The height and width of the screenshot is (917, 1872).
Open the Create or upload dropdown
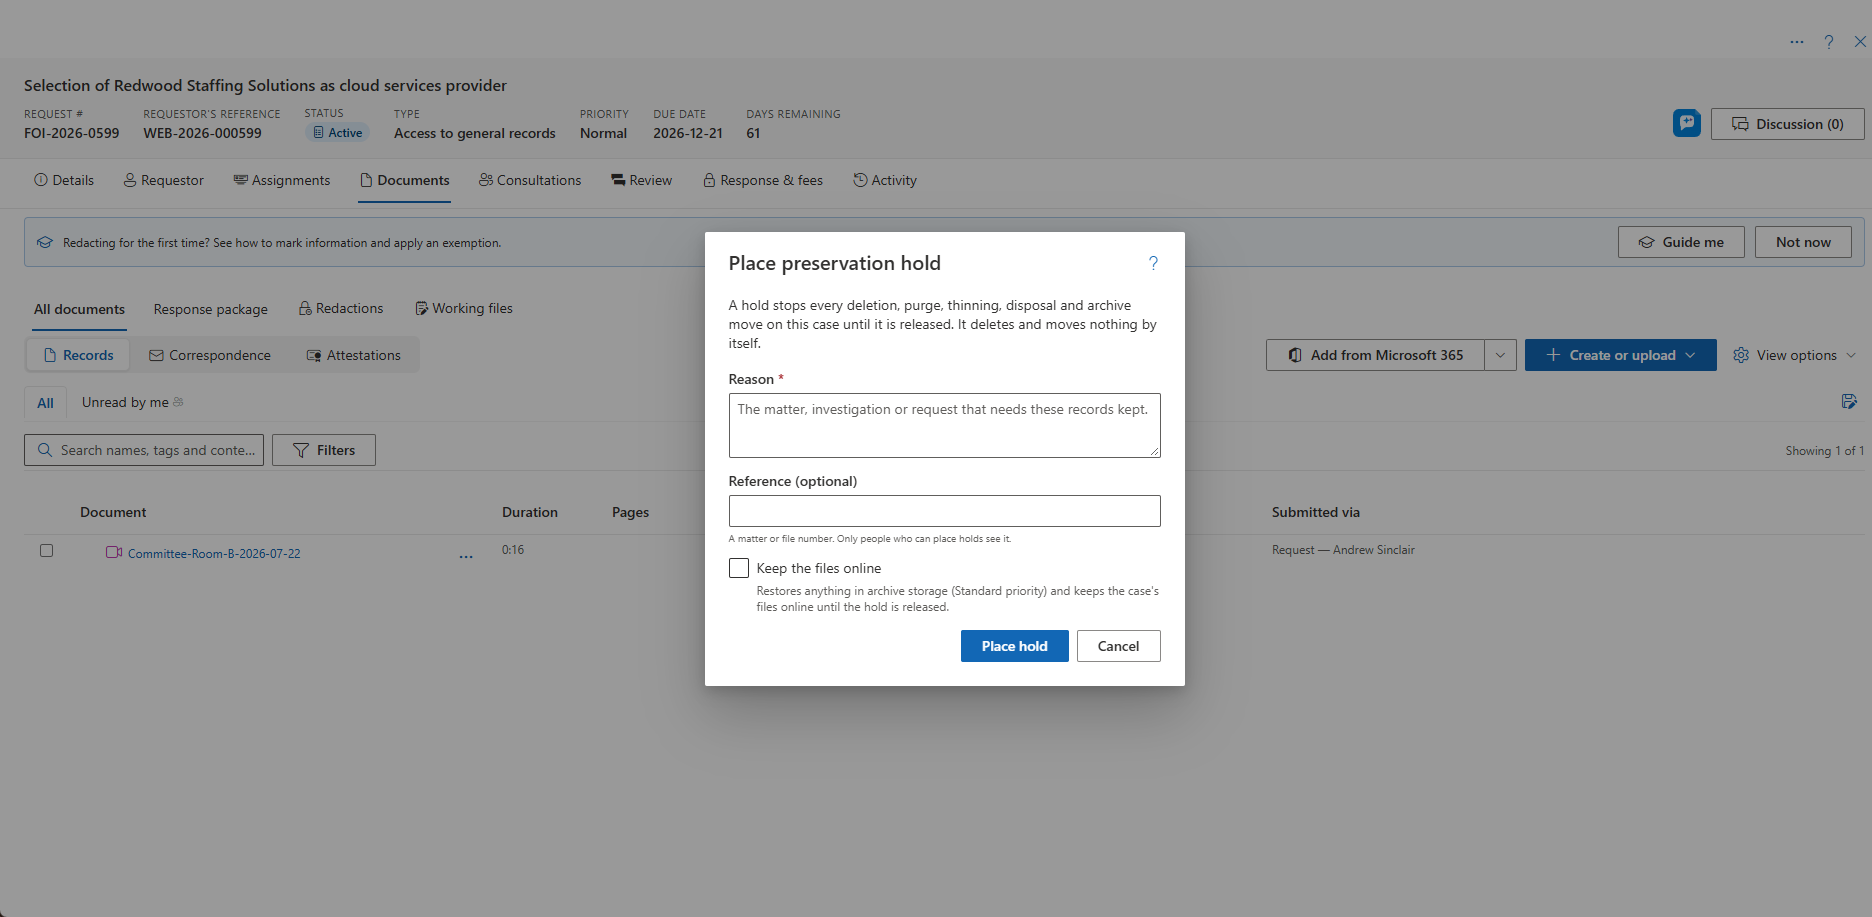pos(1620,355)
